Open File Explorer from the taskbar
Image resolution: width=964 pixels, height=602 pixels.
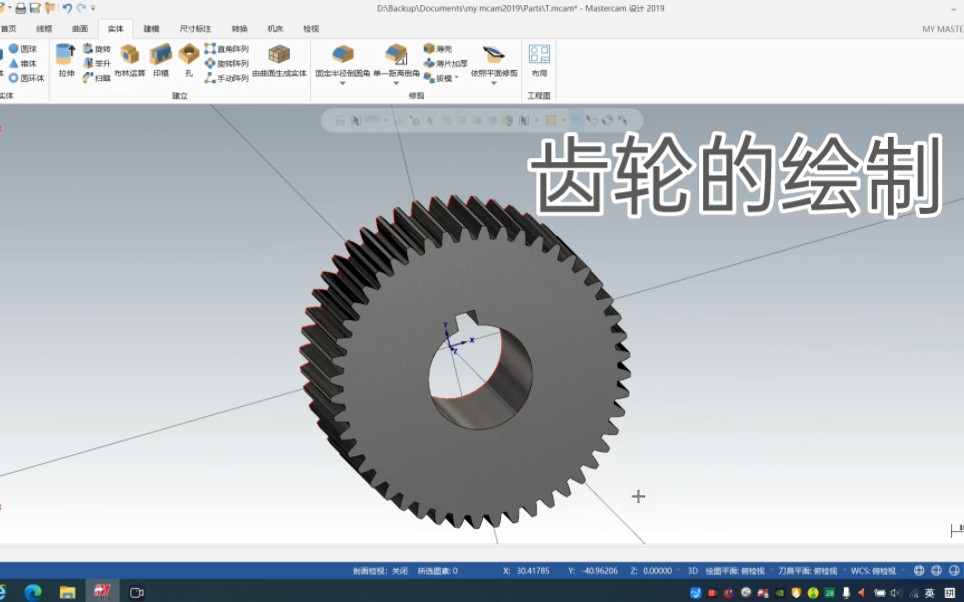pyautogui.click(x=67, y=592)
